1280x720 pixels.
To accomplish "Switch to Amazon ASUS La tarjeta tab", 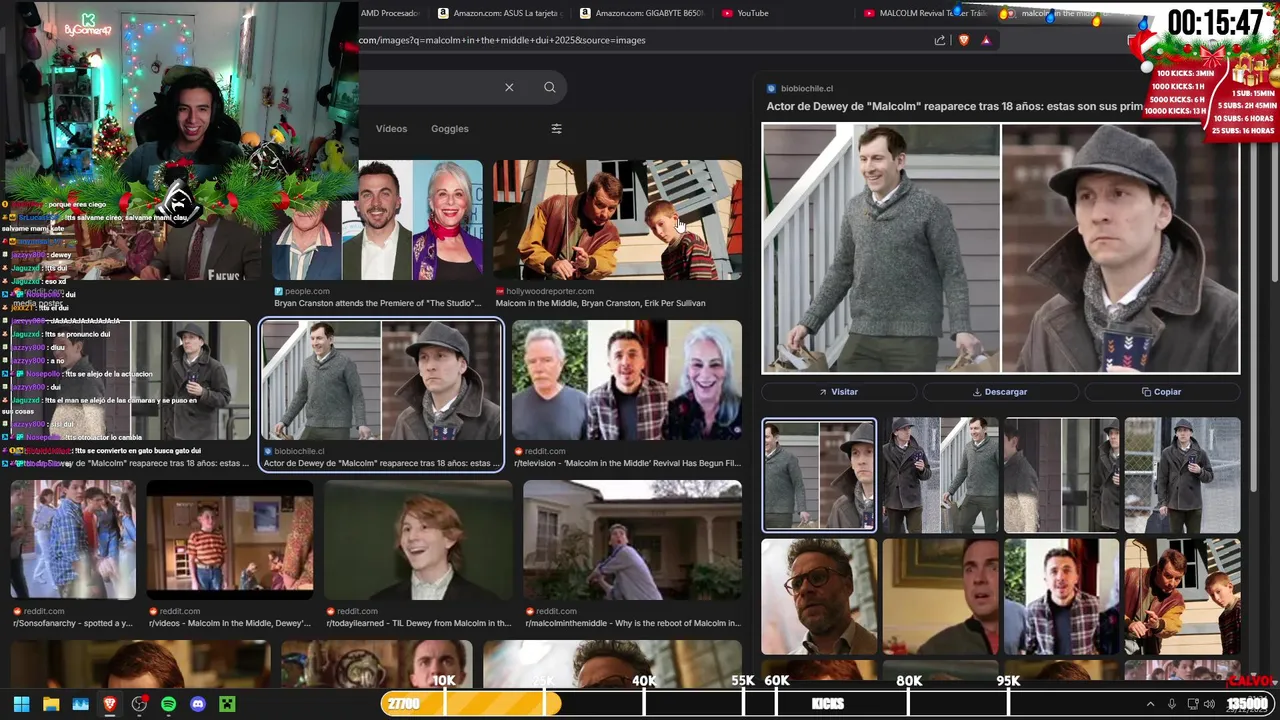I will click(501, 13).
